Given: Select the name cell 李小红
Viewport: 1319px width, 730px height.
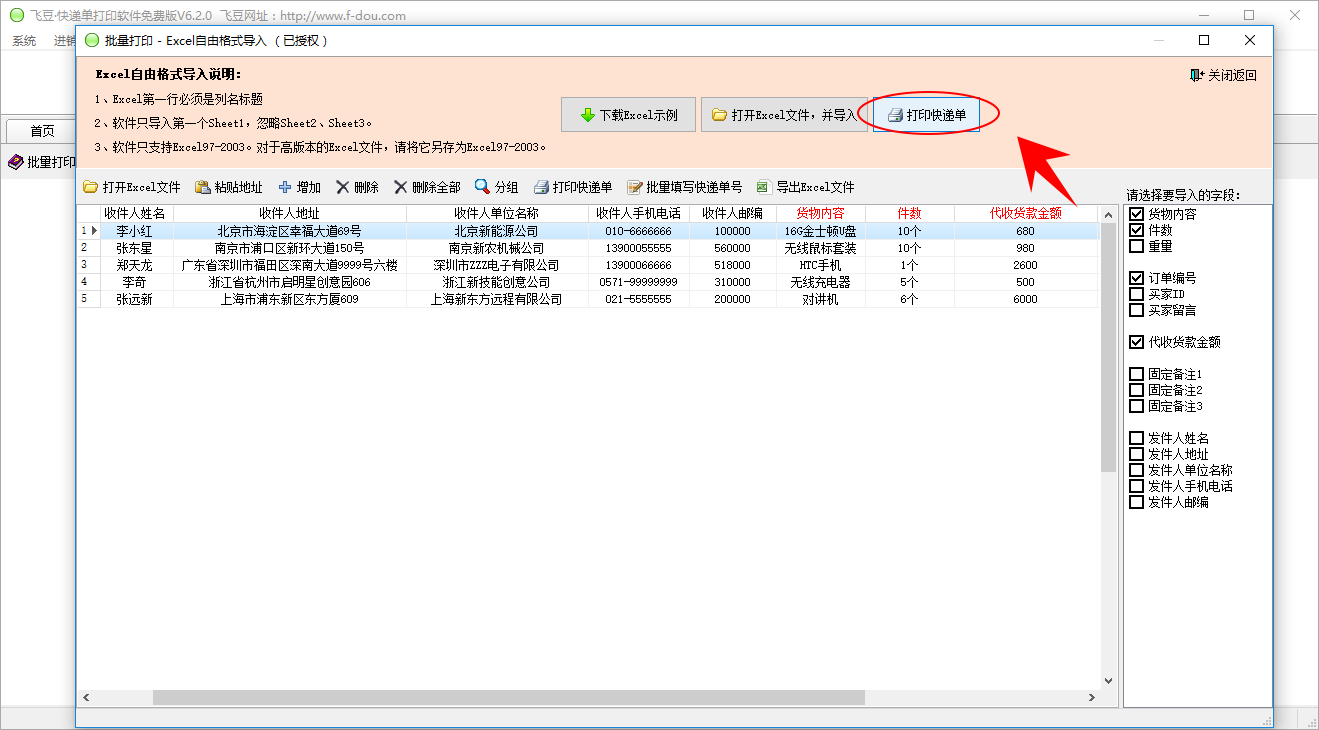Looking at the screenshot, I should (136, 231).
